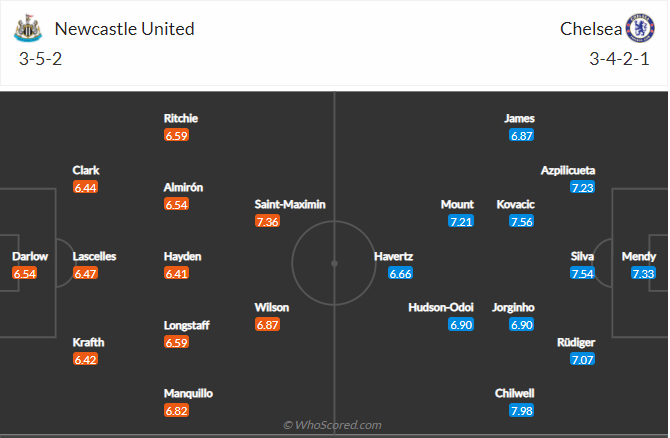The height and width of the screenshot is (438, 670).
Task: Open the Chelsea team name link
Action: [x=588, y=28]
